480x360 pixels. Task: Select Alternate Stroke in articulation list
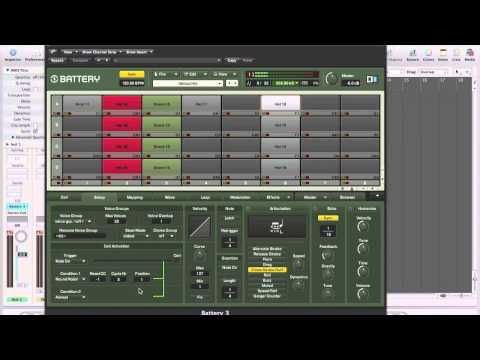[267, 249]
